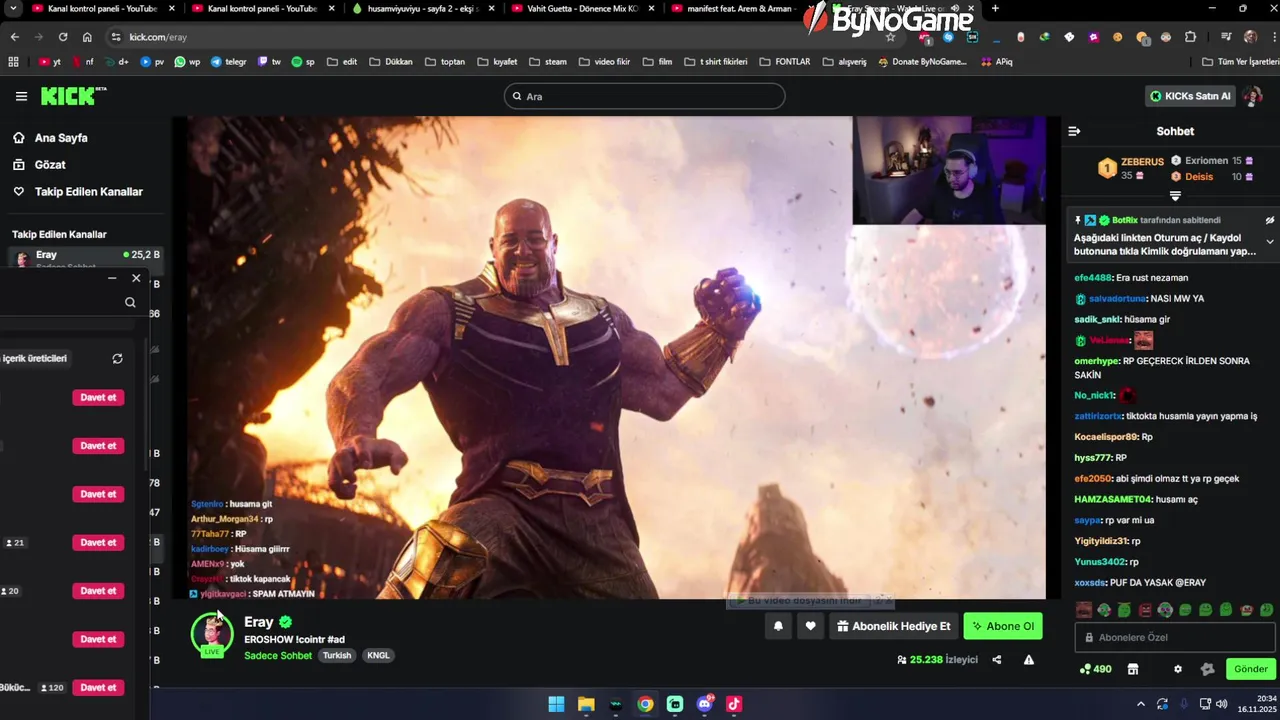Hide the pinned message via eye icon
The width and height of the screenshot is (1280, 720).
click(1270, 220)
